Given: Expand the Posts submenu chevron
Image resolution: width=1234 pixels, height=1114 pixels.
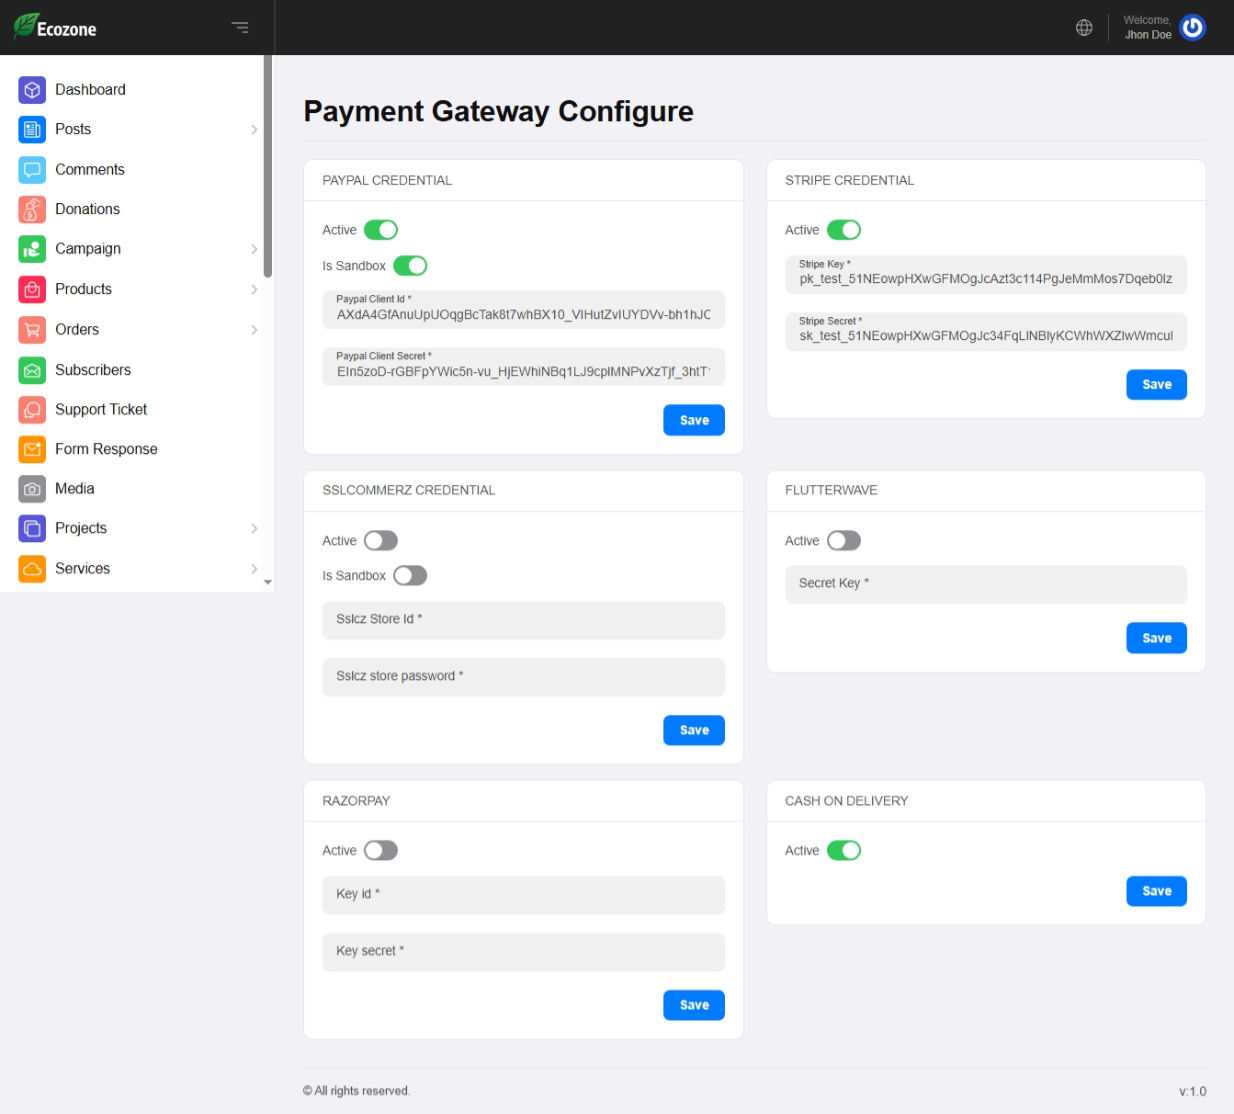Looking at the screenshot, I should click(254, 130).
